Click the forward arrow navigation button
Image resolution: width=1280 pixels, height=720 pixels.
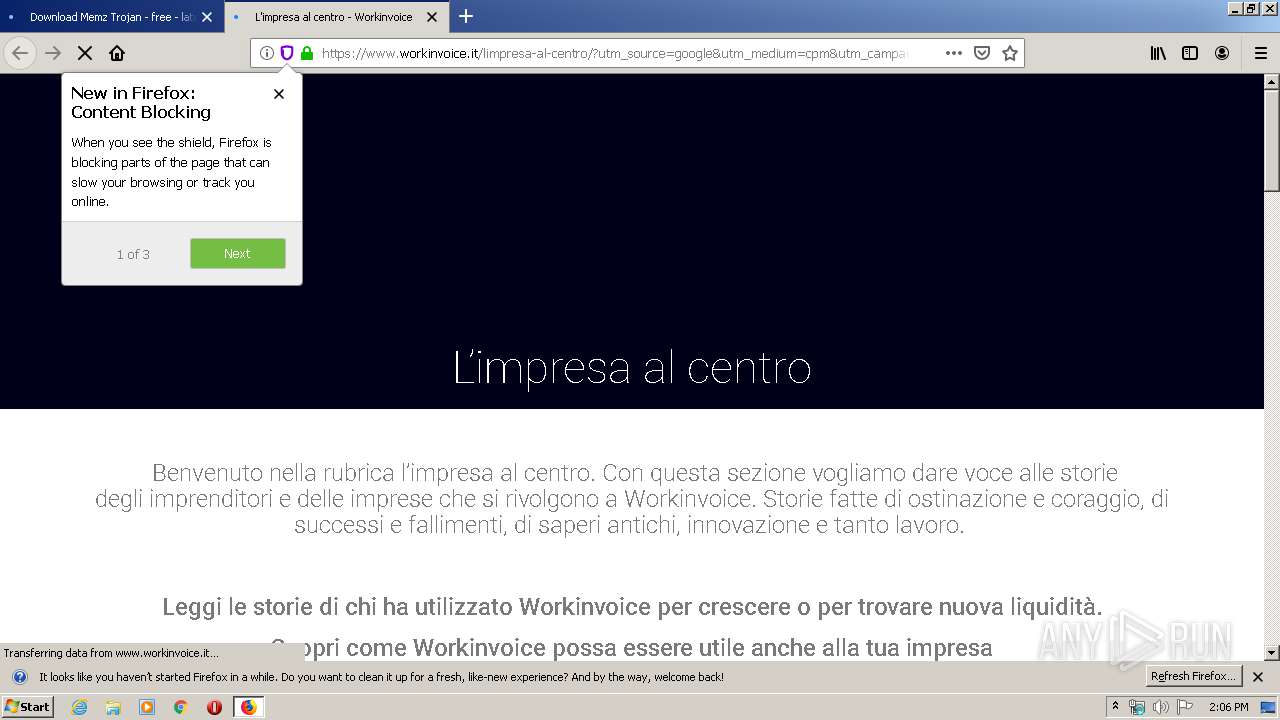point(53,53)
